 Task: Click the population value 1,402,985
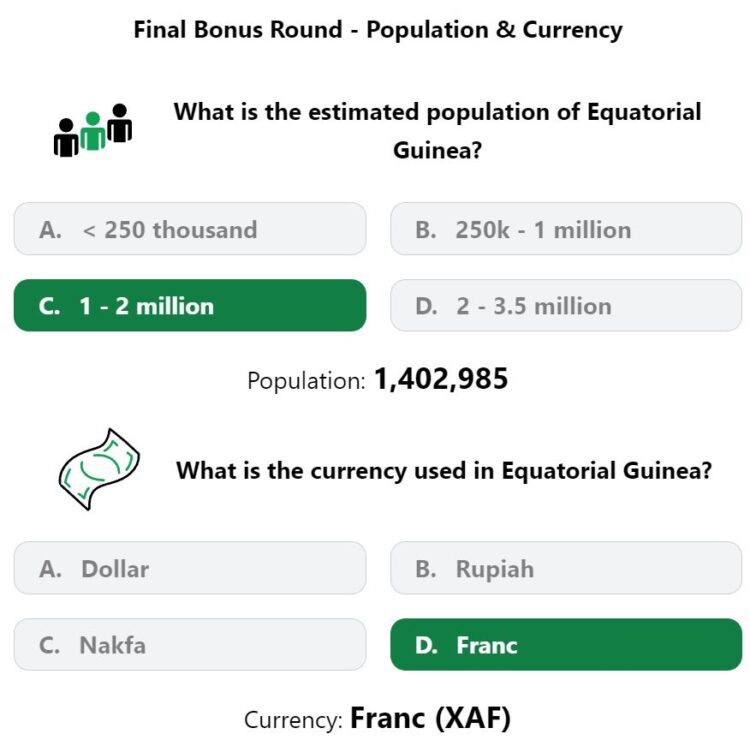coord(441,379)
